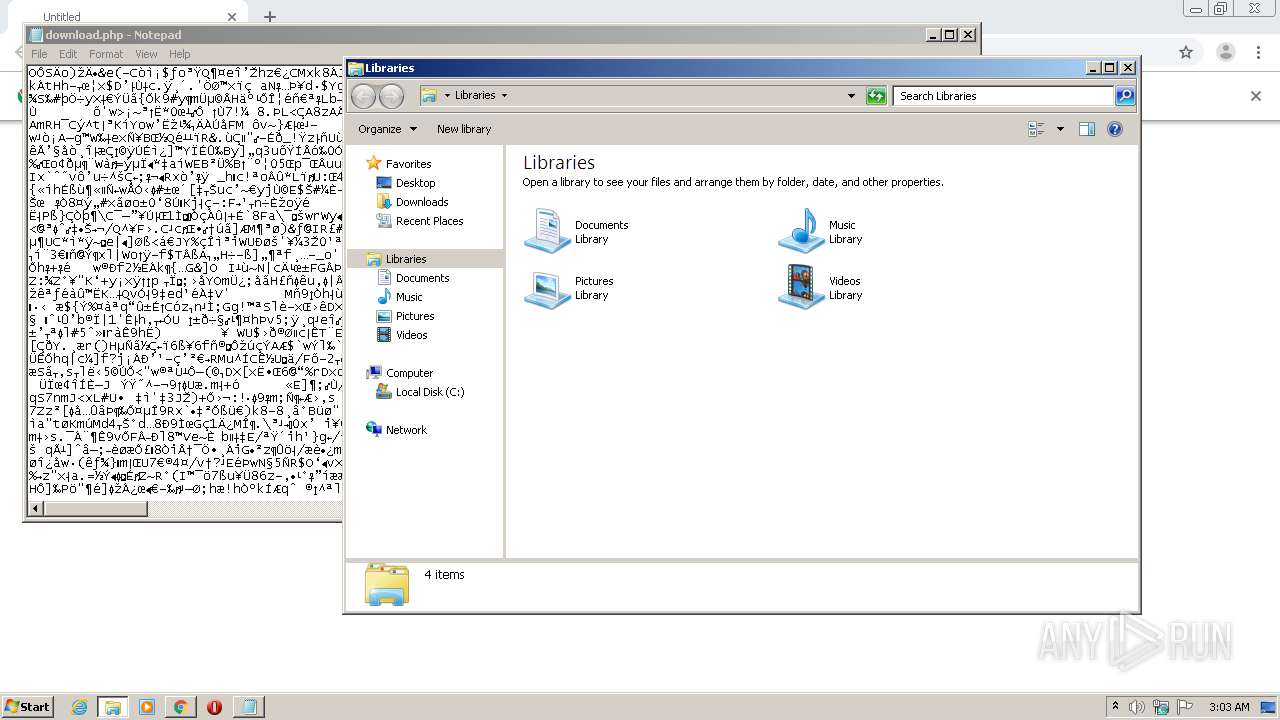Screen dimensions: 1280x720
Task: Switch to Notepad taskbar button
Action: tap(248, 707)
